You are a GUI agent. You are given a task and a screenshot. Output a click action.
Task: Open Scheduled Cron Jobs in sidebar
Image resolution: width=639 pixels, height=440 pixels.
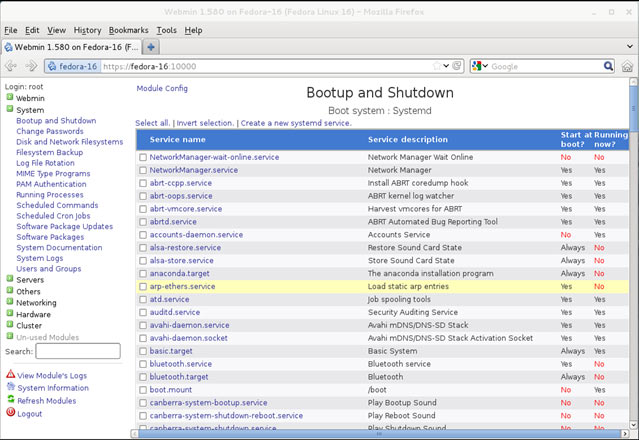point(53,216)
